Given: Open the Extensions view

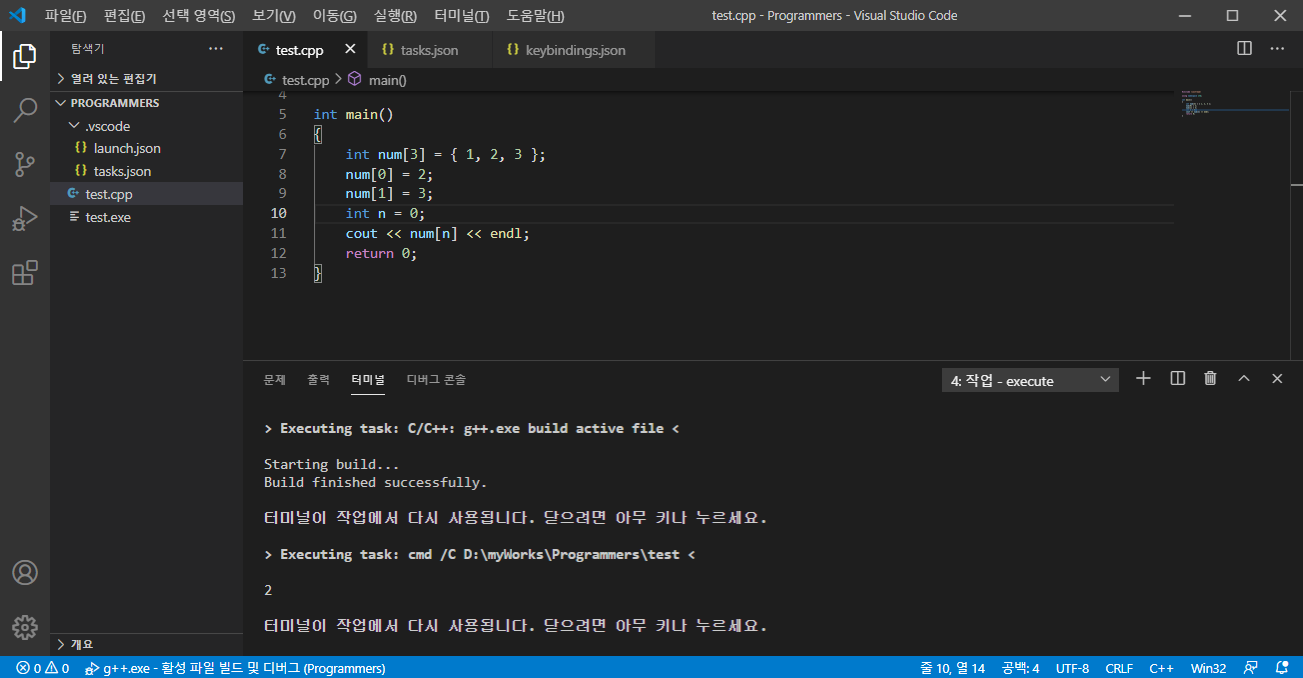Looking at the screenshot, I should 25,273.
